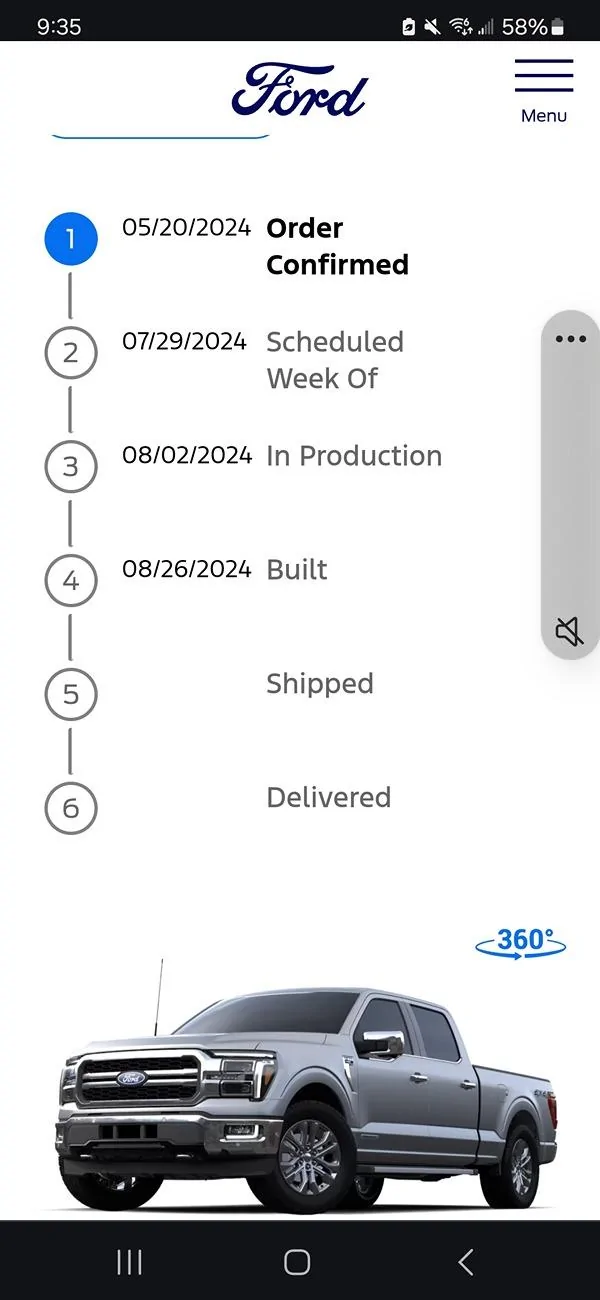The image size is (600, 1300).
Task: View the In Production milestone text
Action: pos(354,455)
